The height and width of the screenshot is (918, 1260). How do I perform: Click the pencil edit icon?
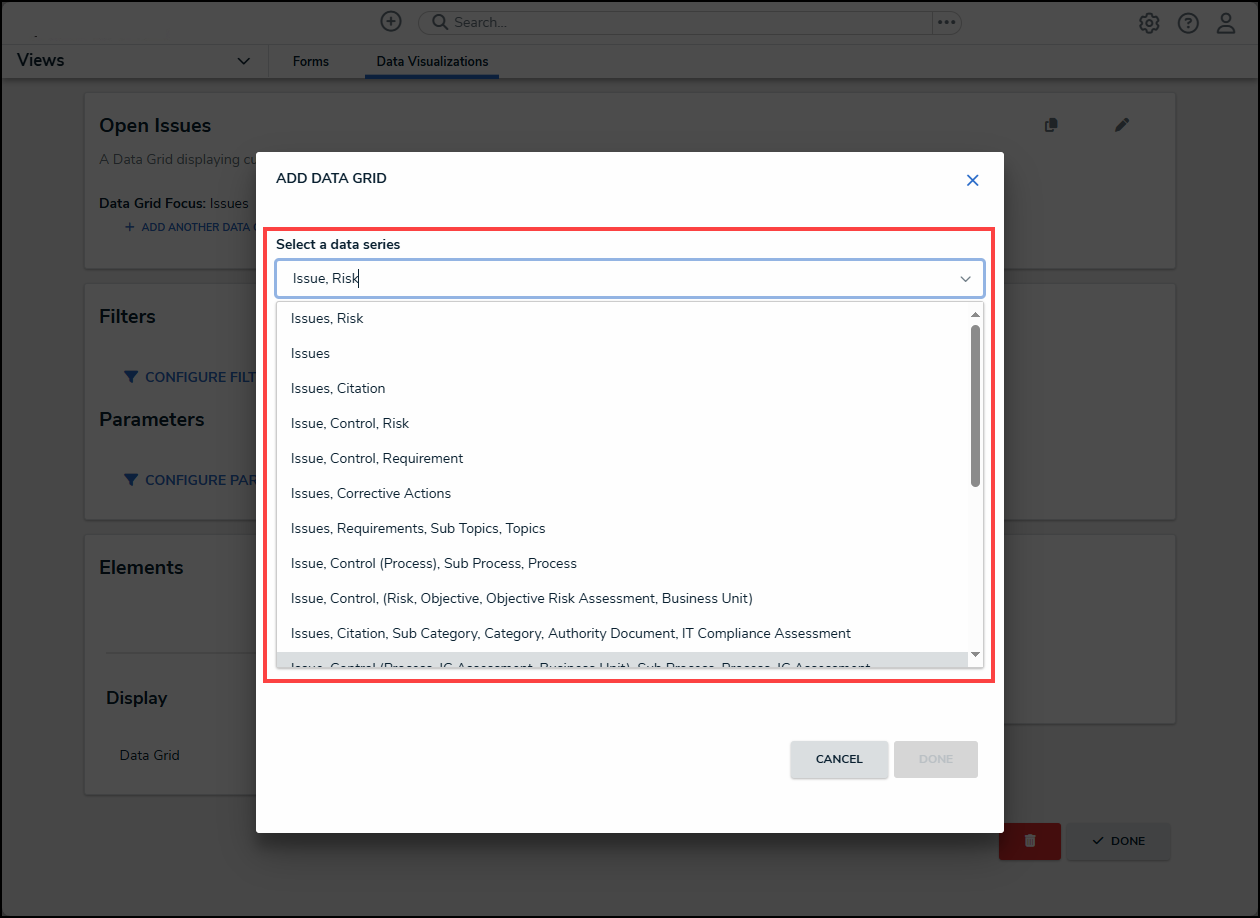click(x=1122, y=125)
